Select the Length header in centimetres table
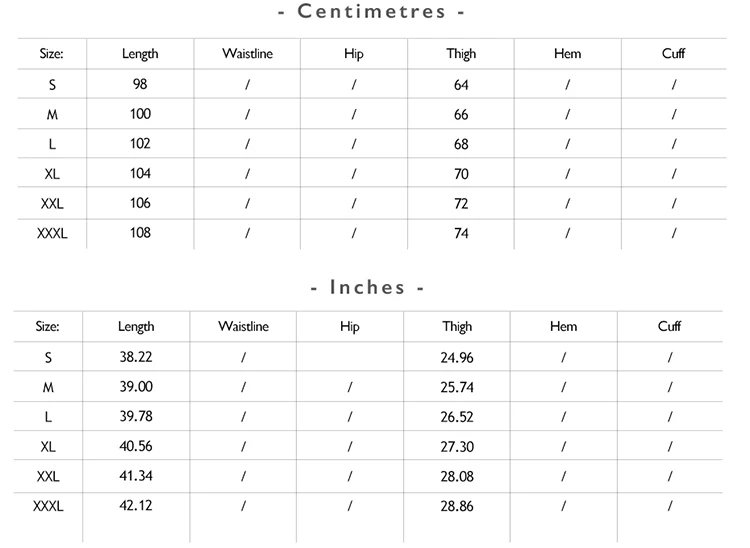Viewport: 750px width, 548px height. (140, 54)
